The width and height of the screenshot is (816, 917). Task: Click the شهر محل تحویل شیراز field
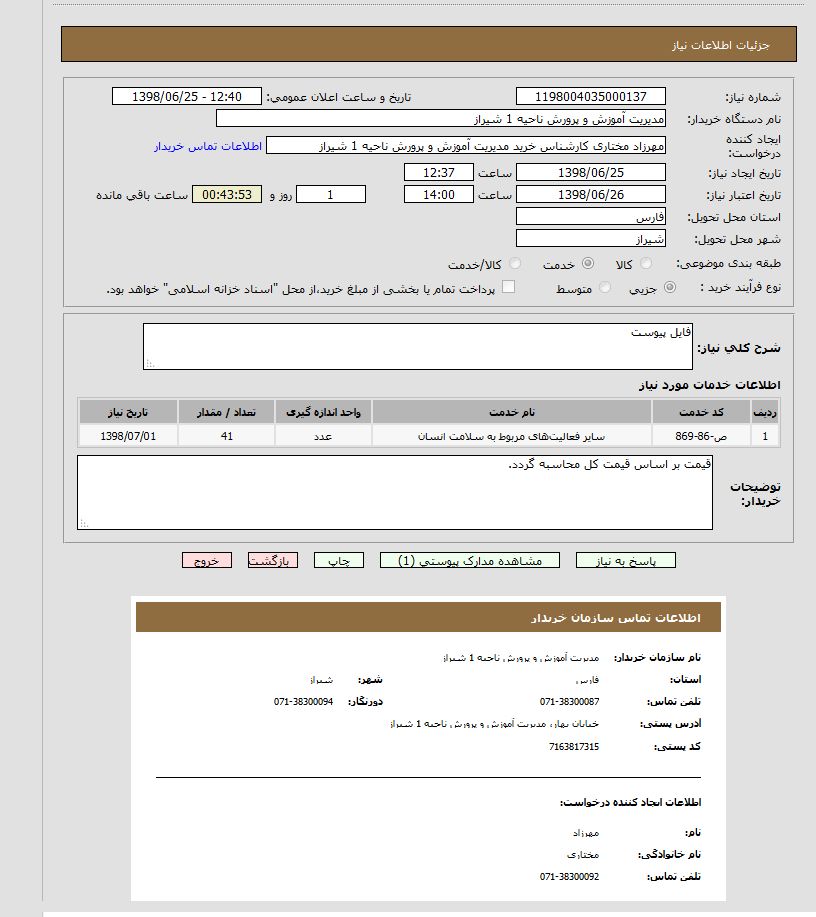(590, 238)
